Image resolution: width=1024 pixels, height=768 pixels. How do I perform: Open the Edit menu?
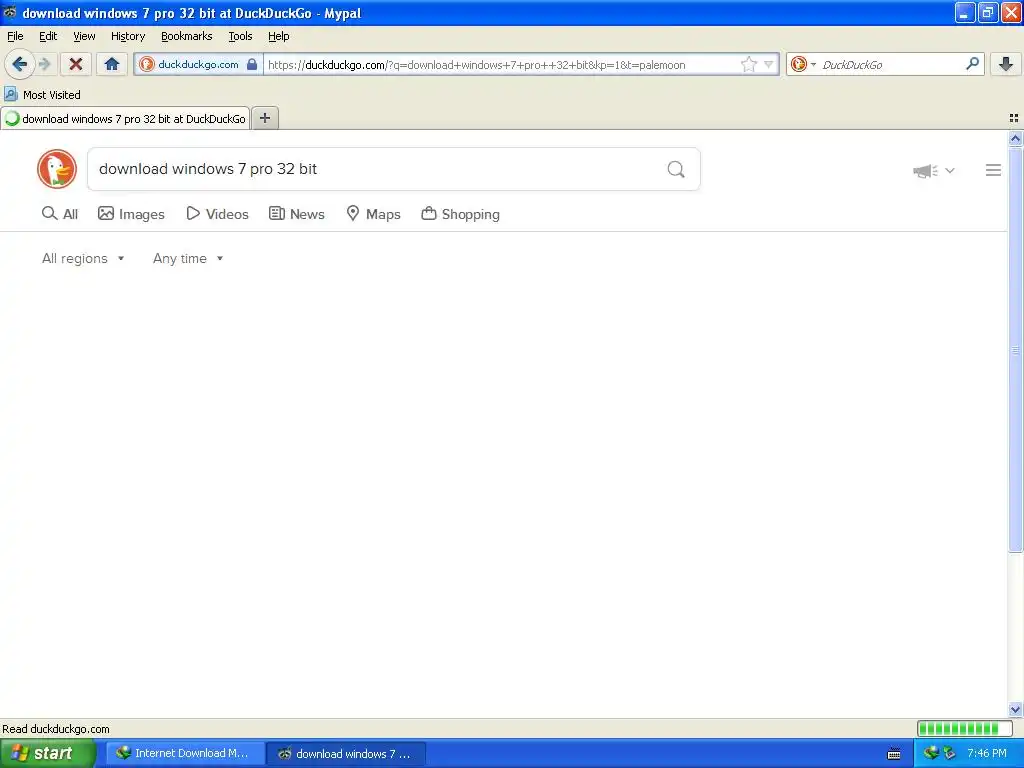point(48,36)
